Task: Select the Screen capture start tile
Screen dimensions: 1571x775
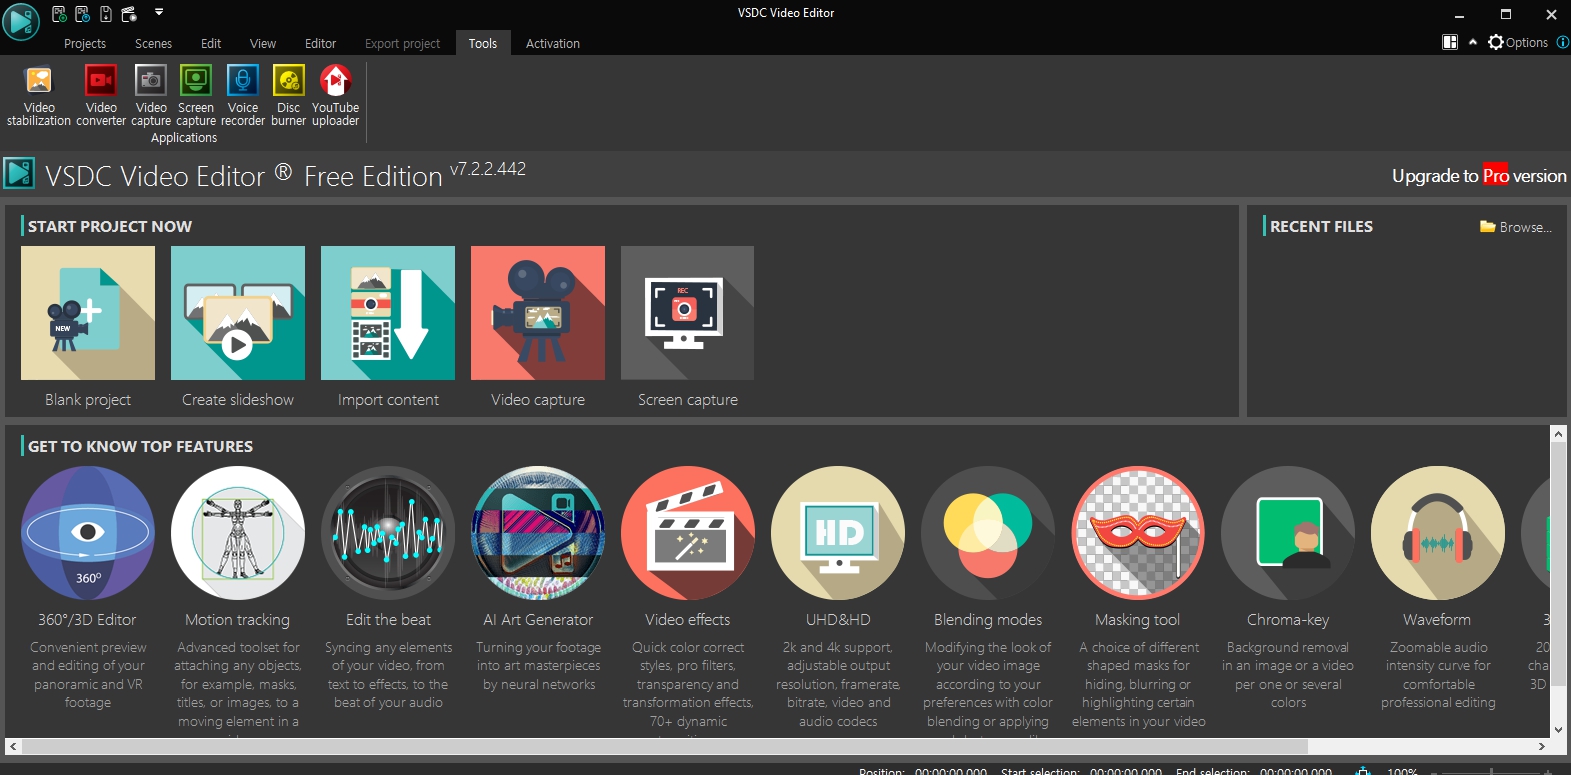Action: pos(688,313)
